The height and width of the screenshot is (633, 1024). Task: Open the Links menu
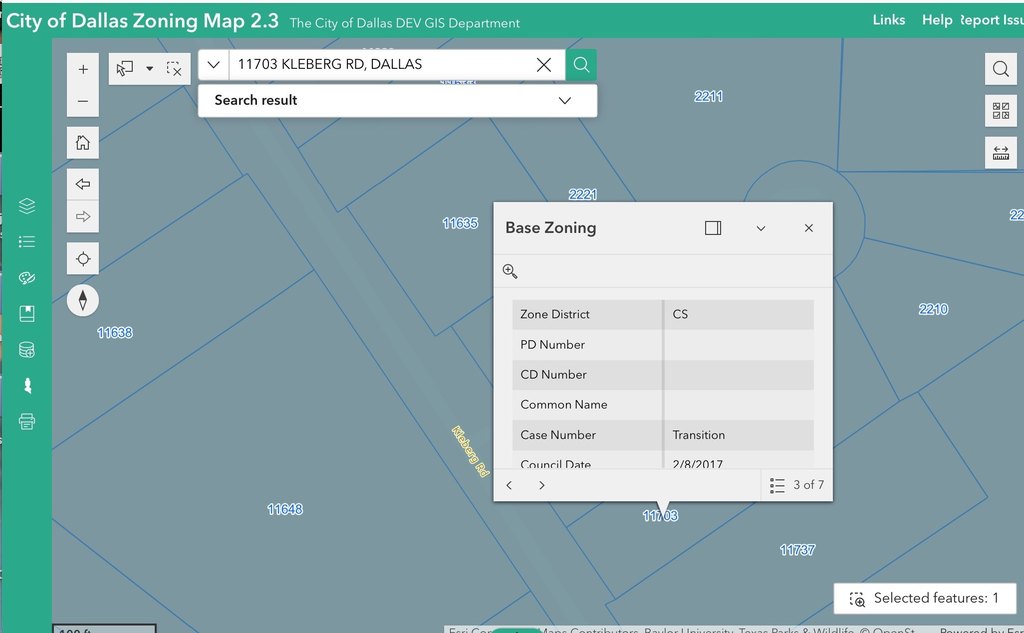(x=889, y=20)
